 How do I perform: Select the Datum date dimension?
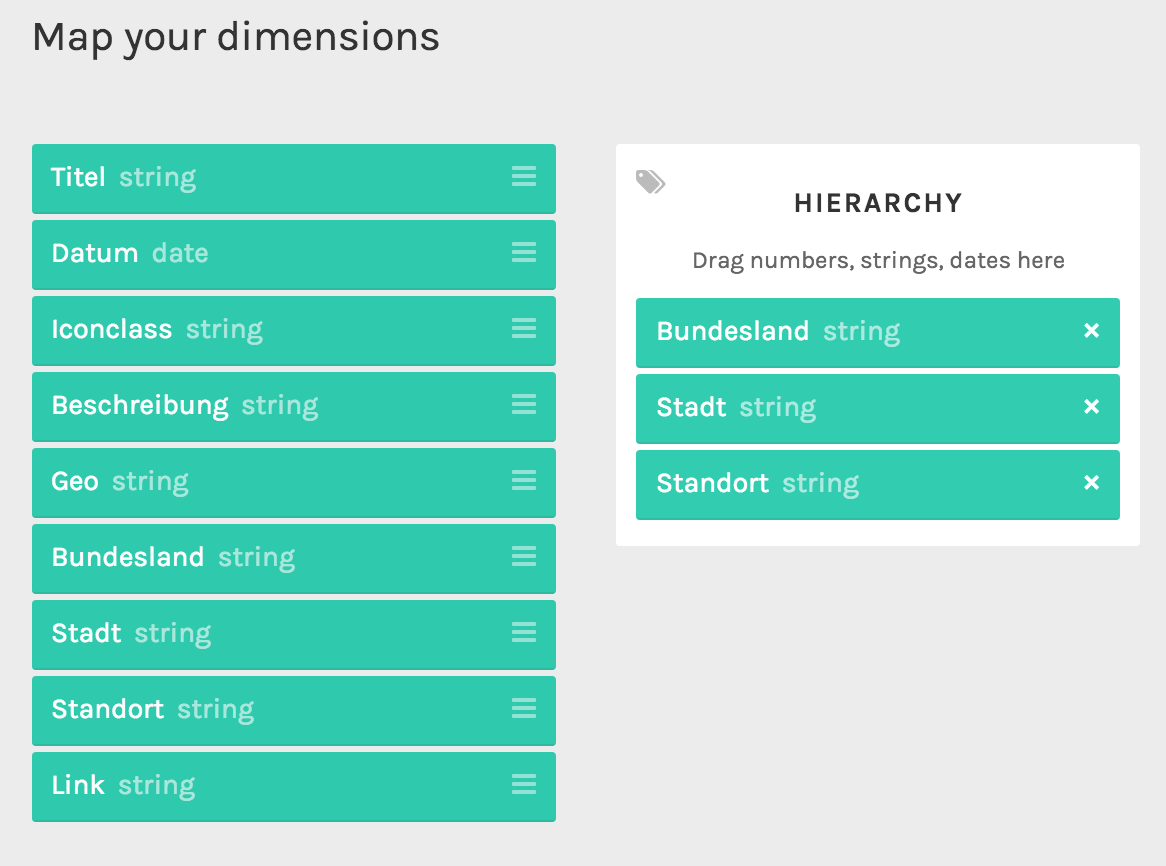[294, 254]
